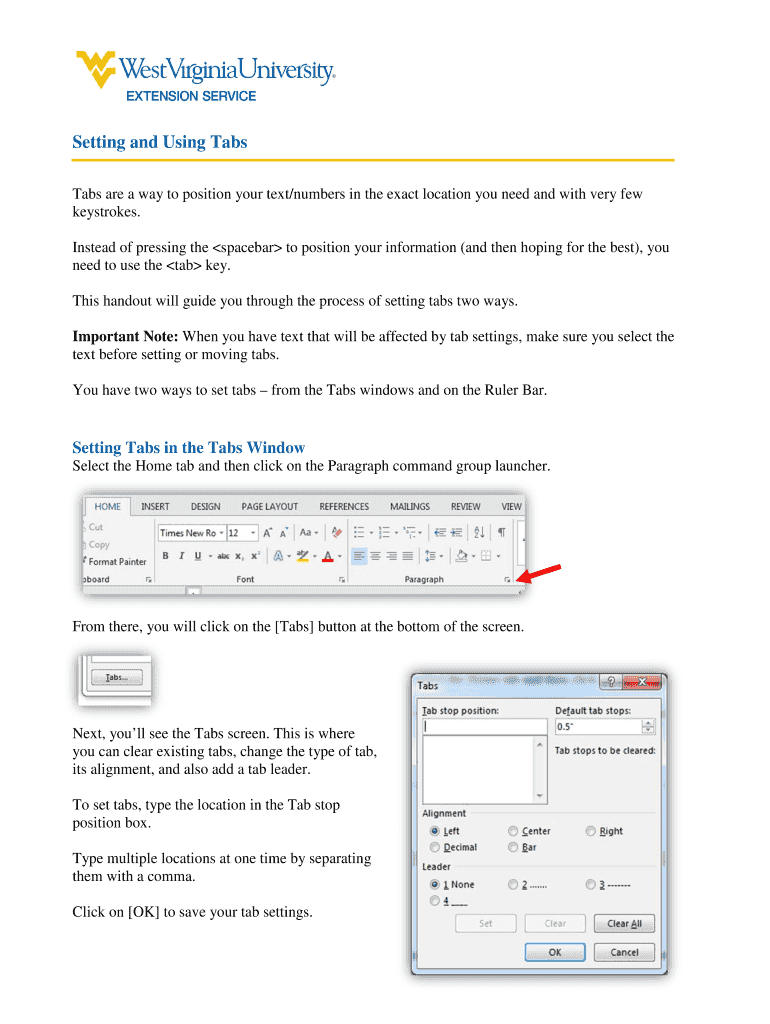Click the Show/Hide paragraph marks icon

tap(501, 533)
